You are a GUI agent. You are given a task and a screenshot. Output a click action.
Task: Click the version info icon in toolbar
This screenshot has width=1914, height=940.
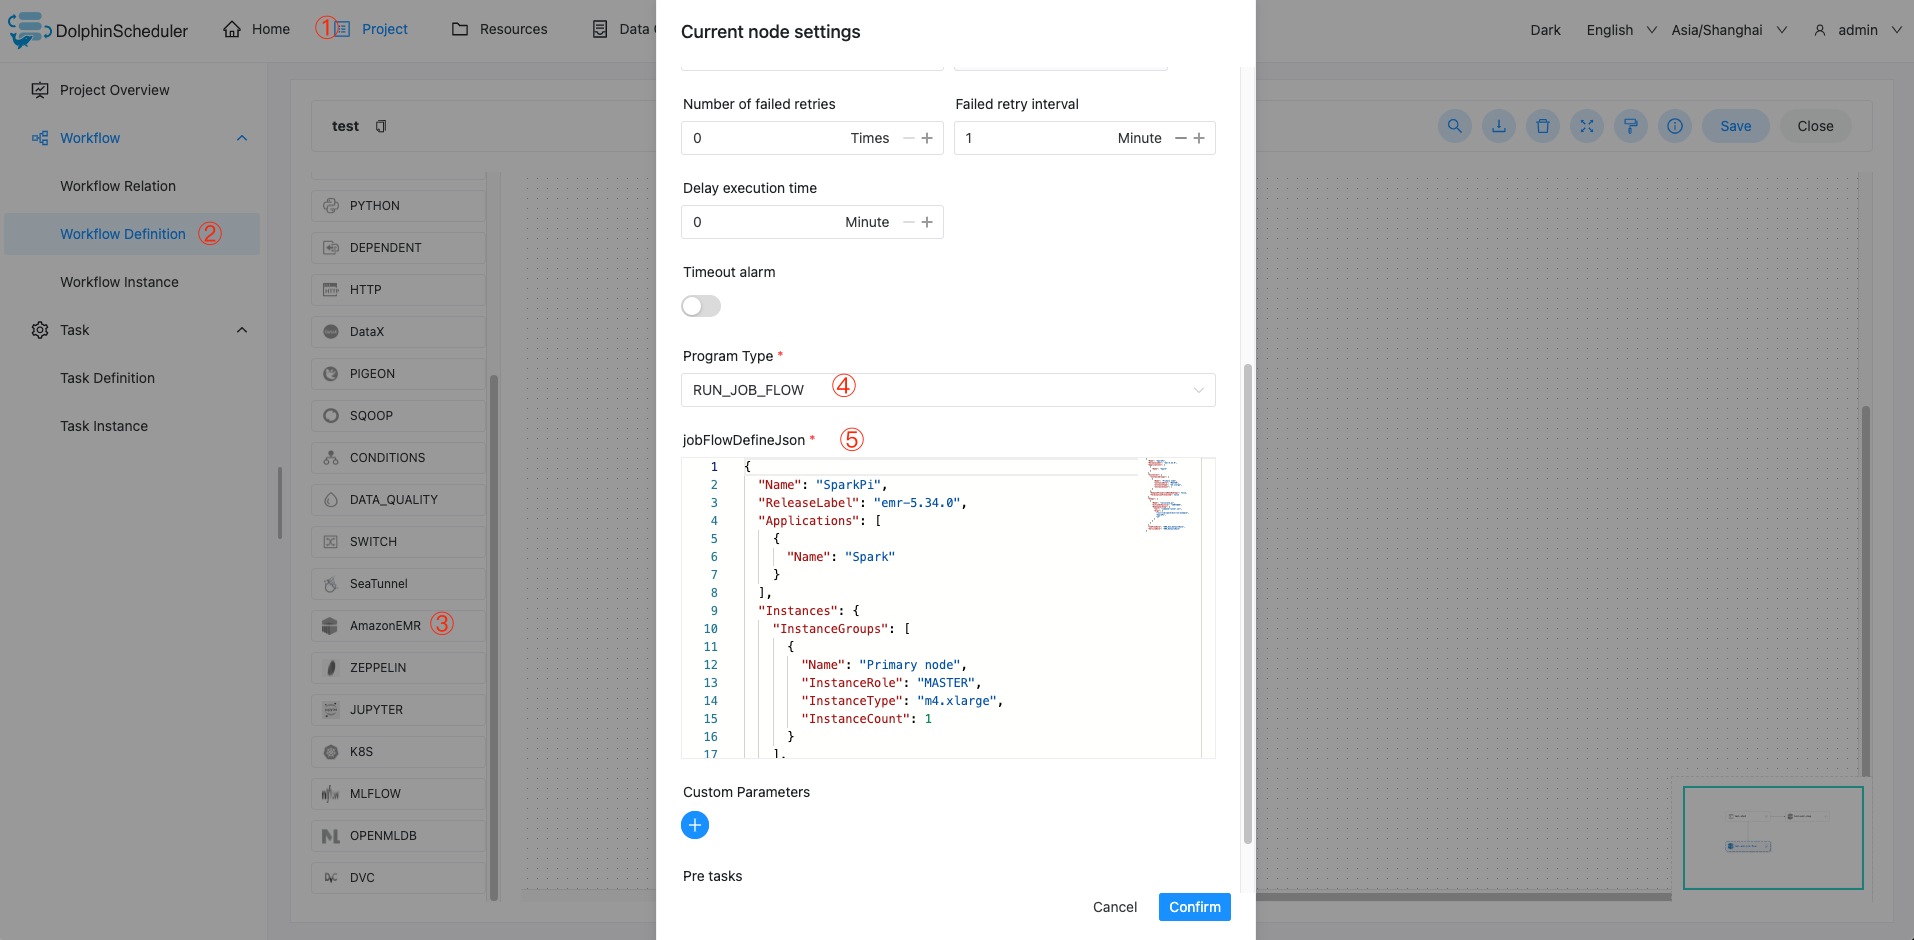coord(1674,126)
